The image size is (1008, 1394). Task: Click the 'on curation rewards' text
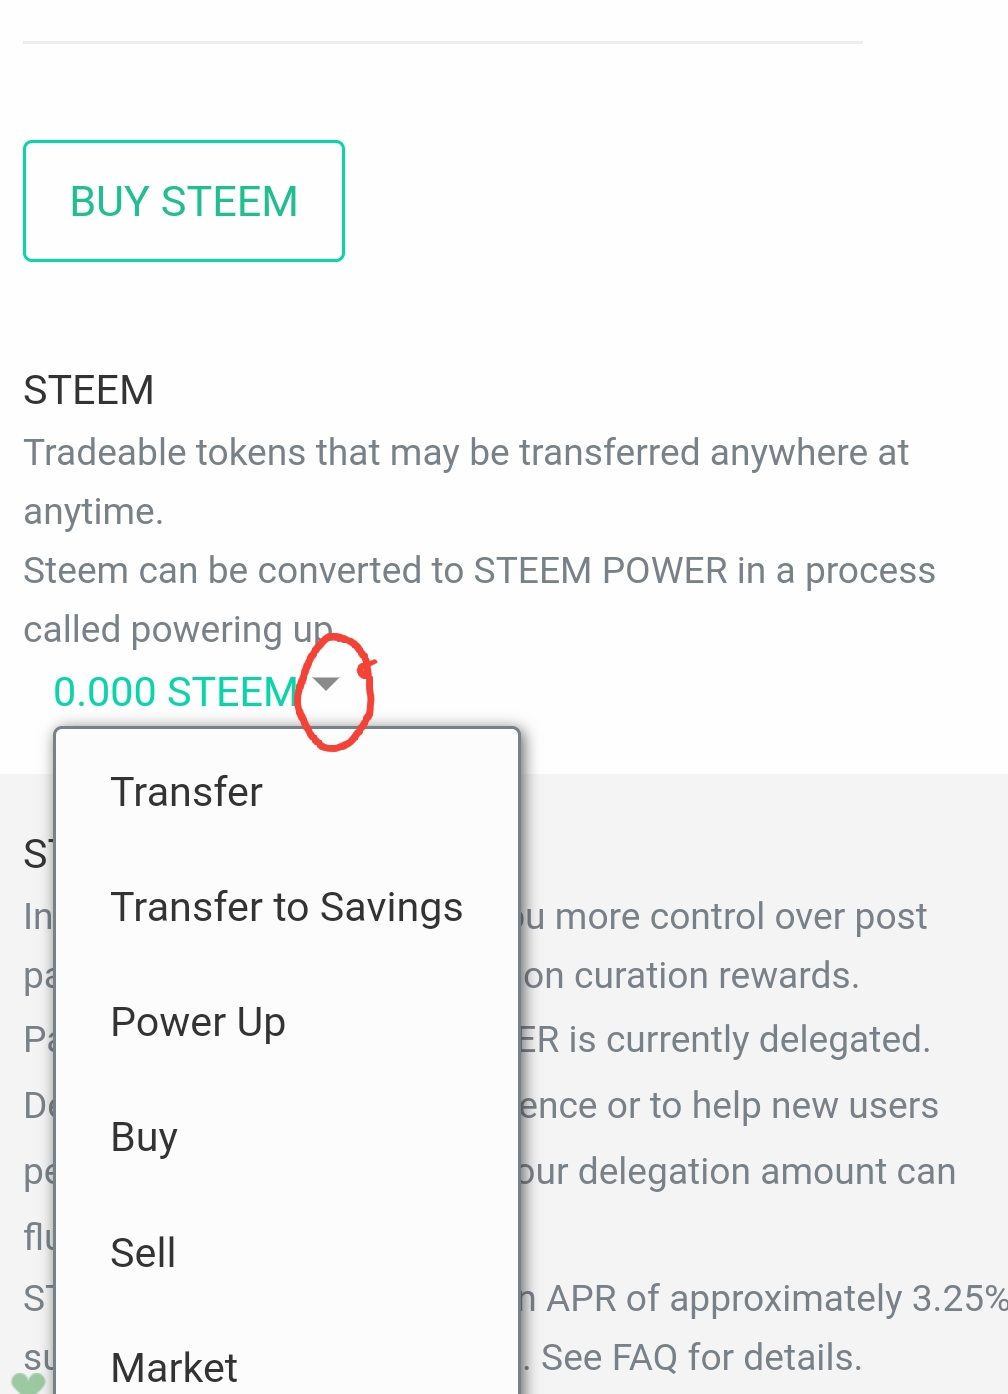pos(690,975)
